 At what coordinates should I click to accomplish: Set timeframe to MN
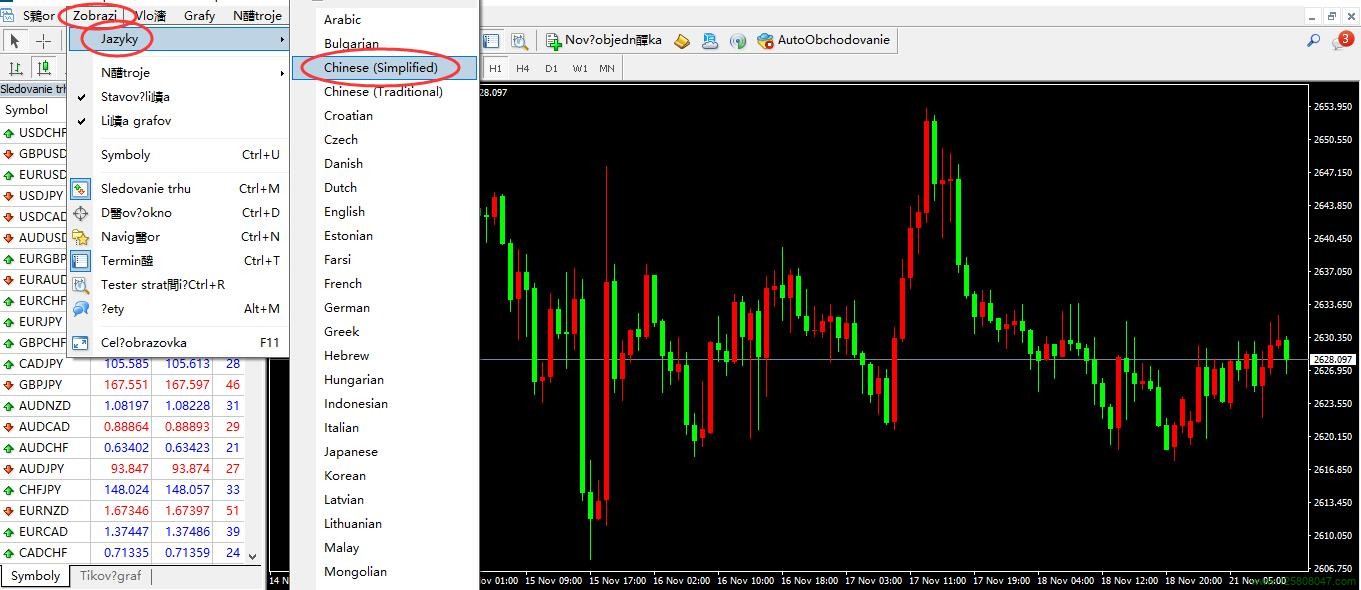pyautogui.click(x=607, y=68)
